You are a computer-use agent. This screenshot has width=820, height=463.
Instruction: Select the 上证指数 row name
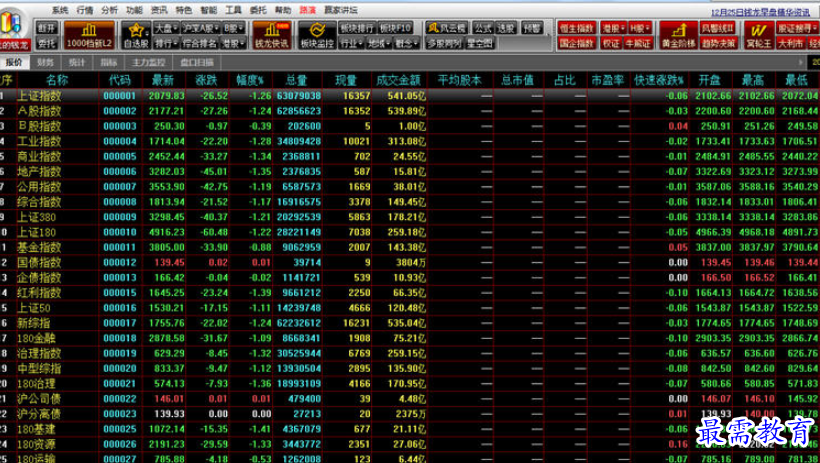pos(39,96)
